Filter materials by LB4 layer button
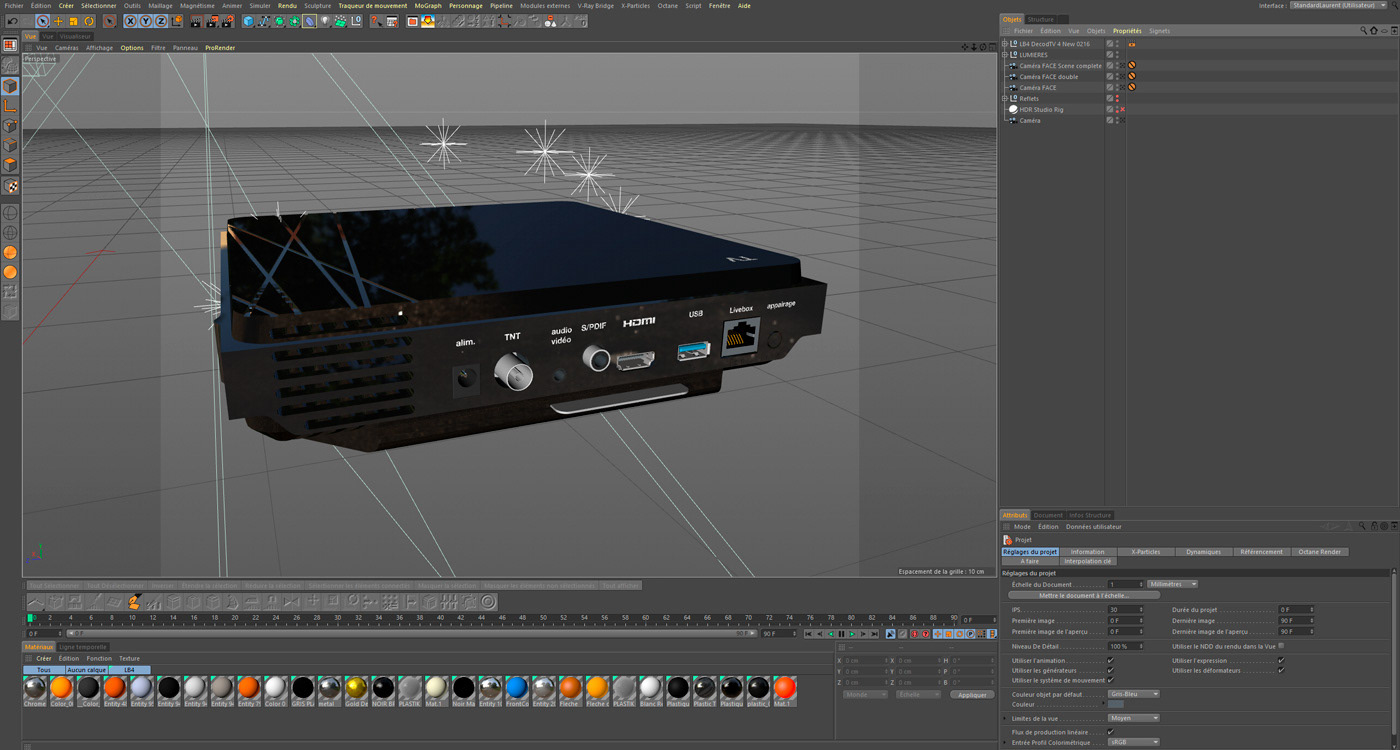The image size is (1400, 750). point(130,670)
